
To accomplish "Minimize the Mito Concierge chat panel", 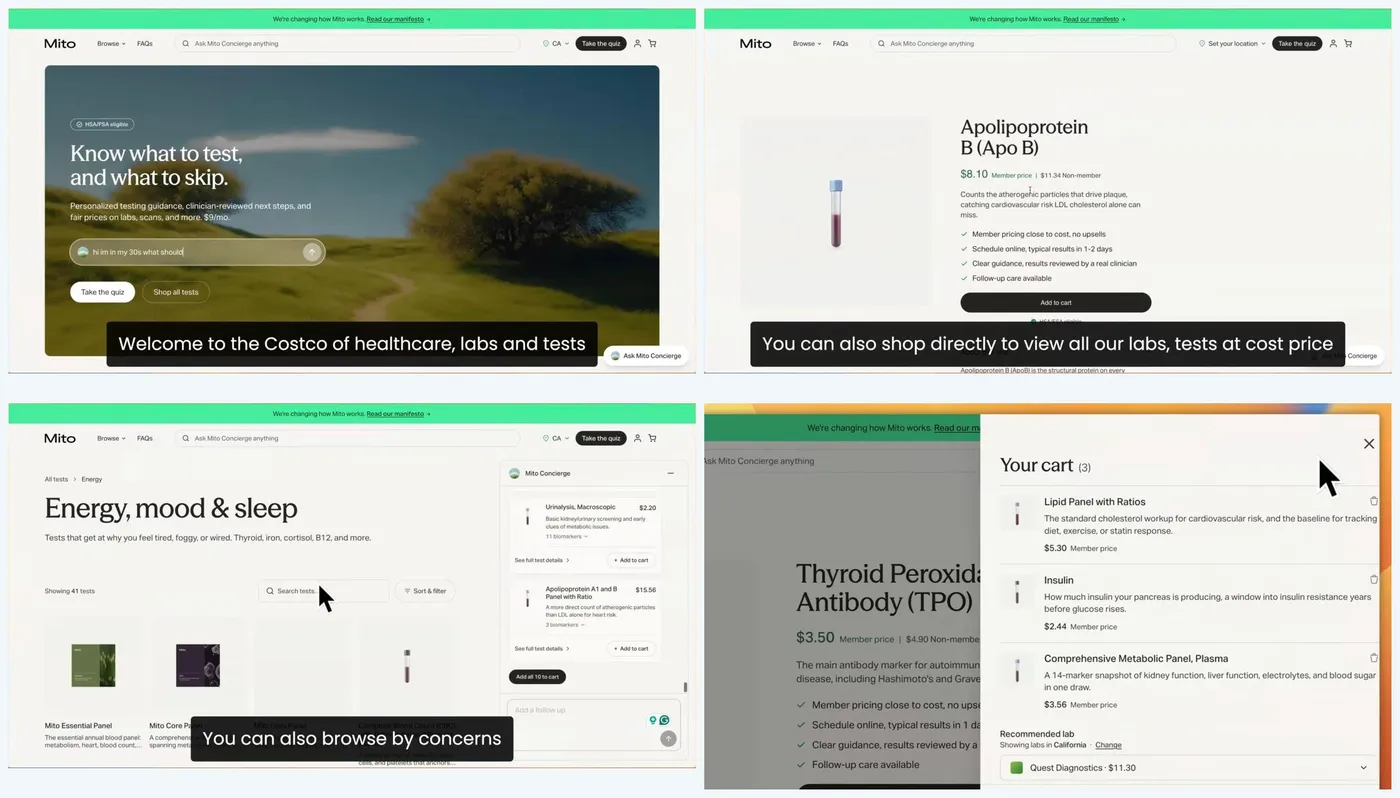I will coord(670,473).
